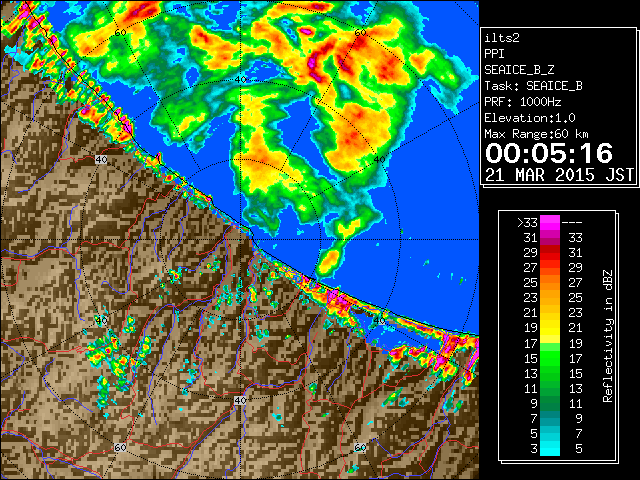Pick the bright green 15–17 dBZ color swatch
The image size is (640, 480).
pyautogui.click(x=550, y=358)
